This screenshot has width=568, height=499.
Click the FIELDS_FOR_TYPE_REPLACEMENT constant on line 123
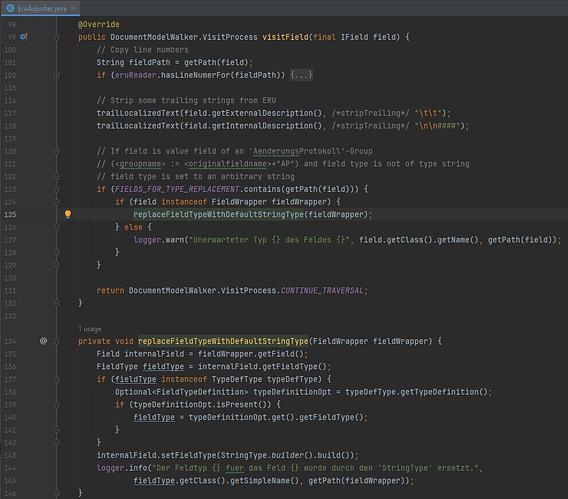coord(177,189)
